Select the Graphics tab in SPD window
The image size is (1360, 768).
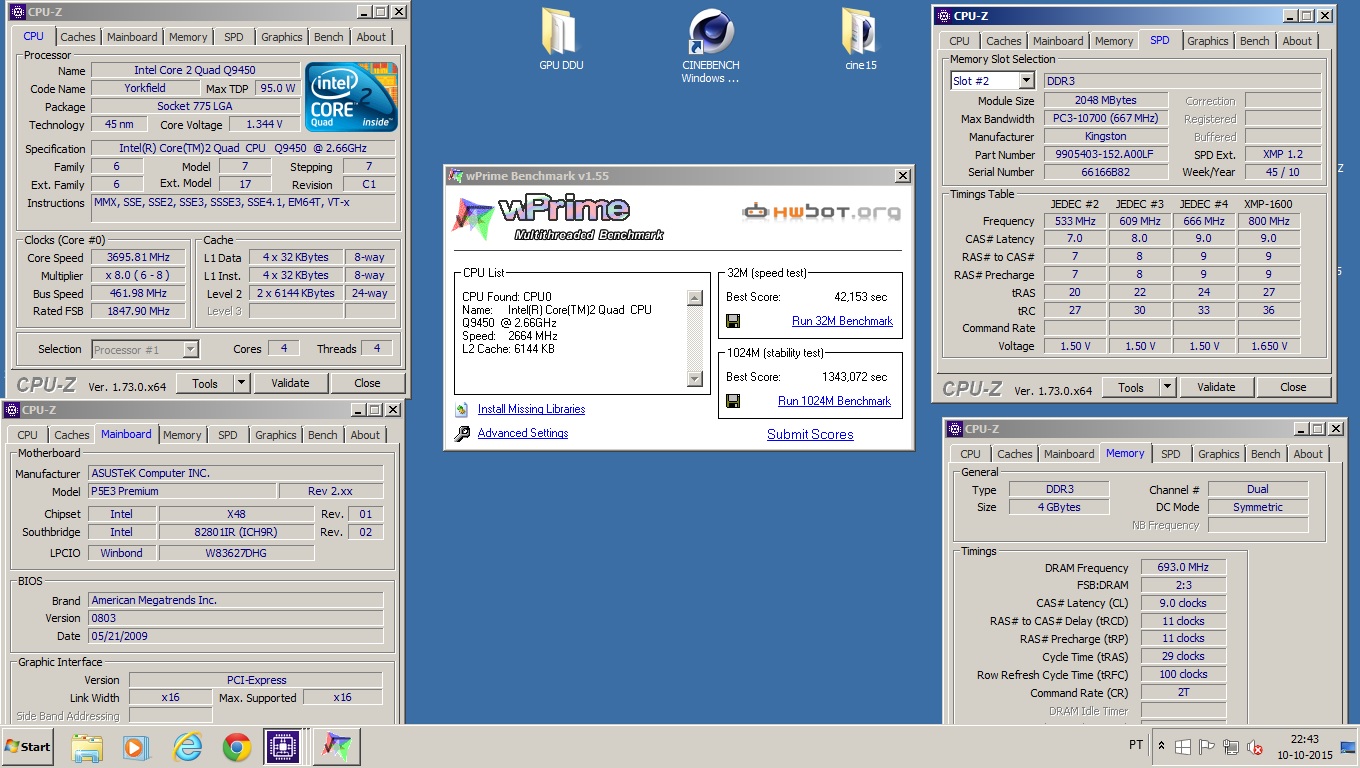[x=1208, y=41]
